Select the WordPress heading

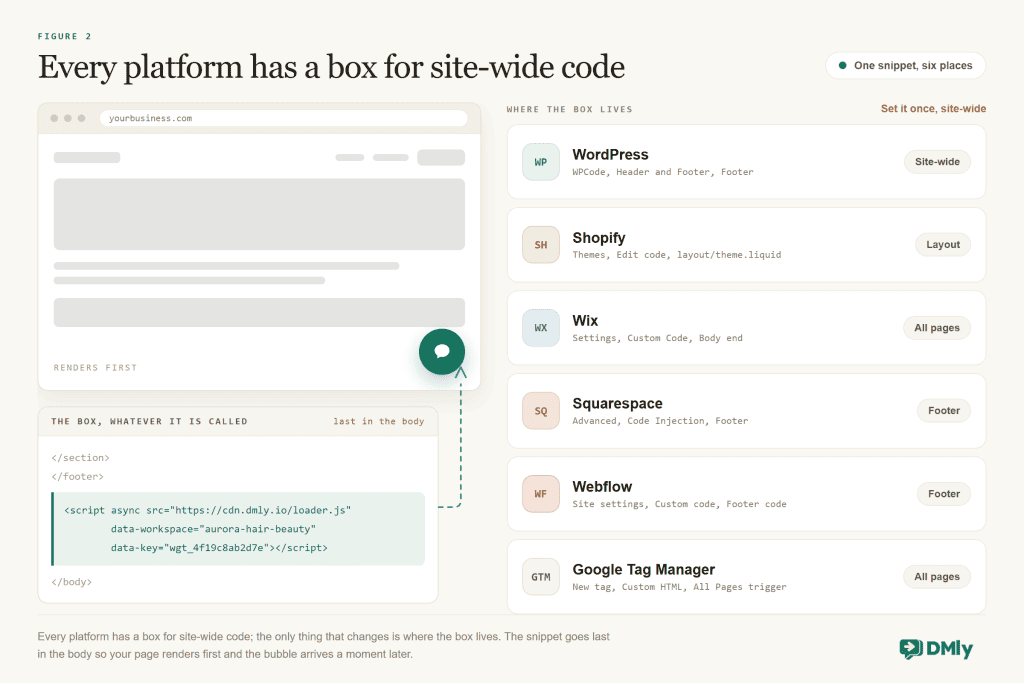point(611,155)
